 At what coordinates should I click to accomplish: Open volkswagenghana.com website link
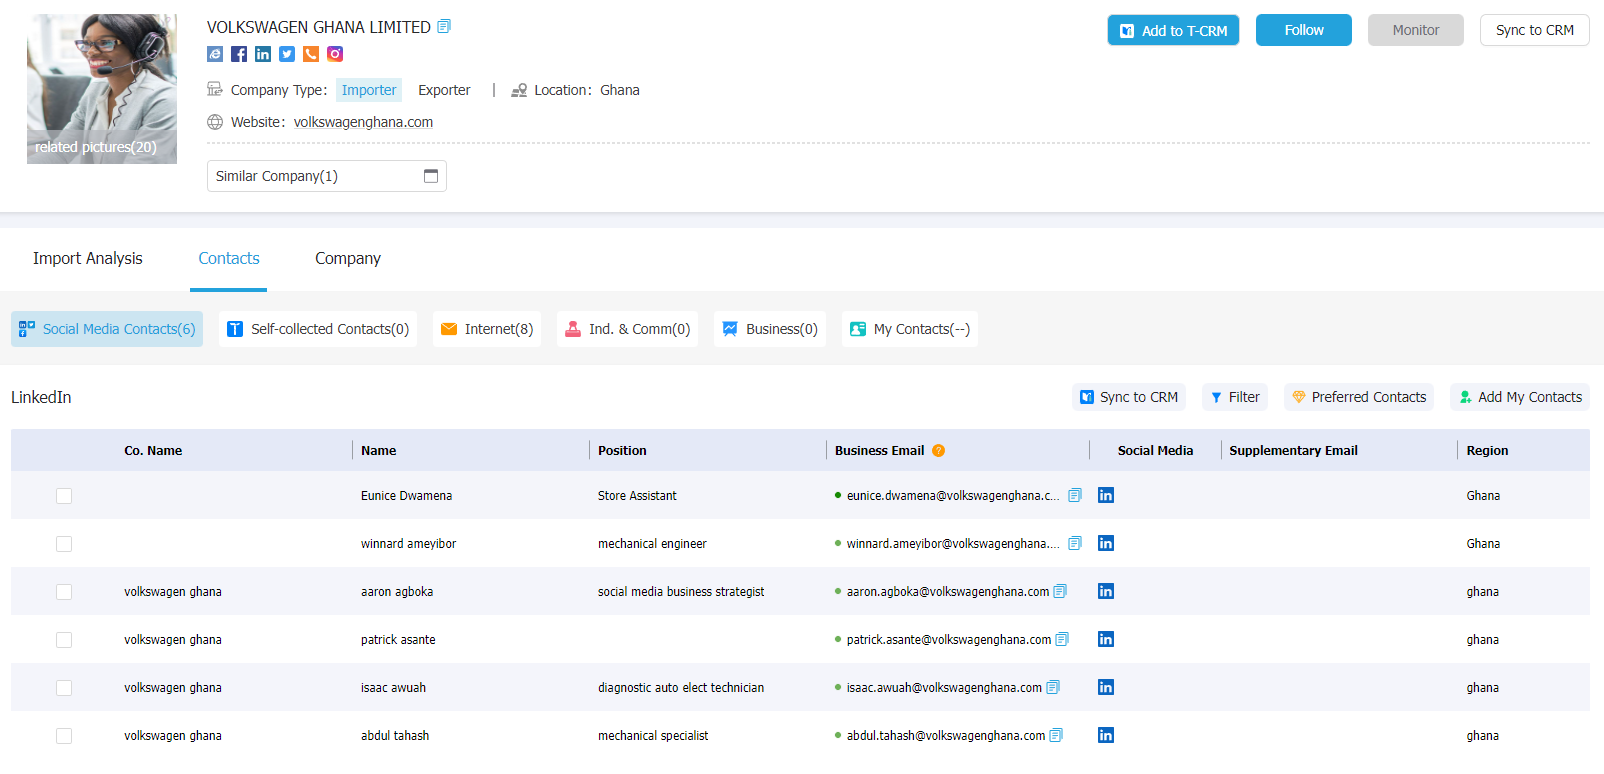click(x=363, y=122)
